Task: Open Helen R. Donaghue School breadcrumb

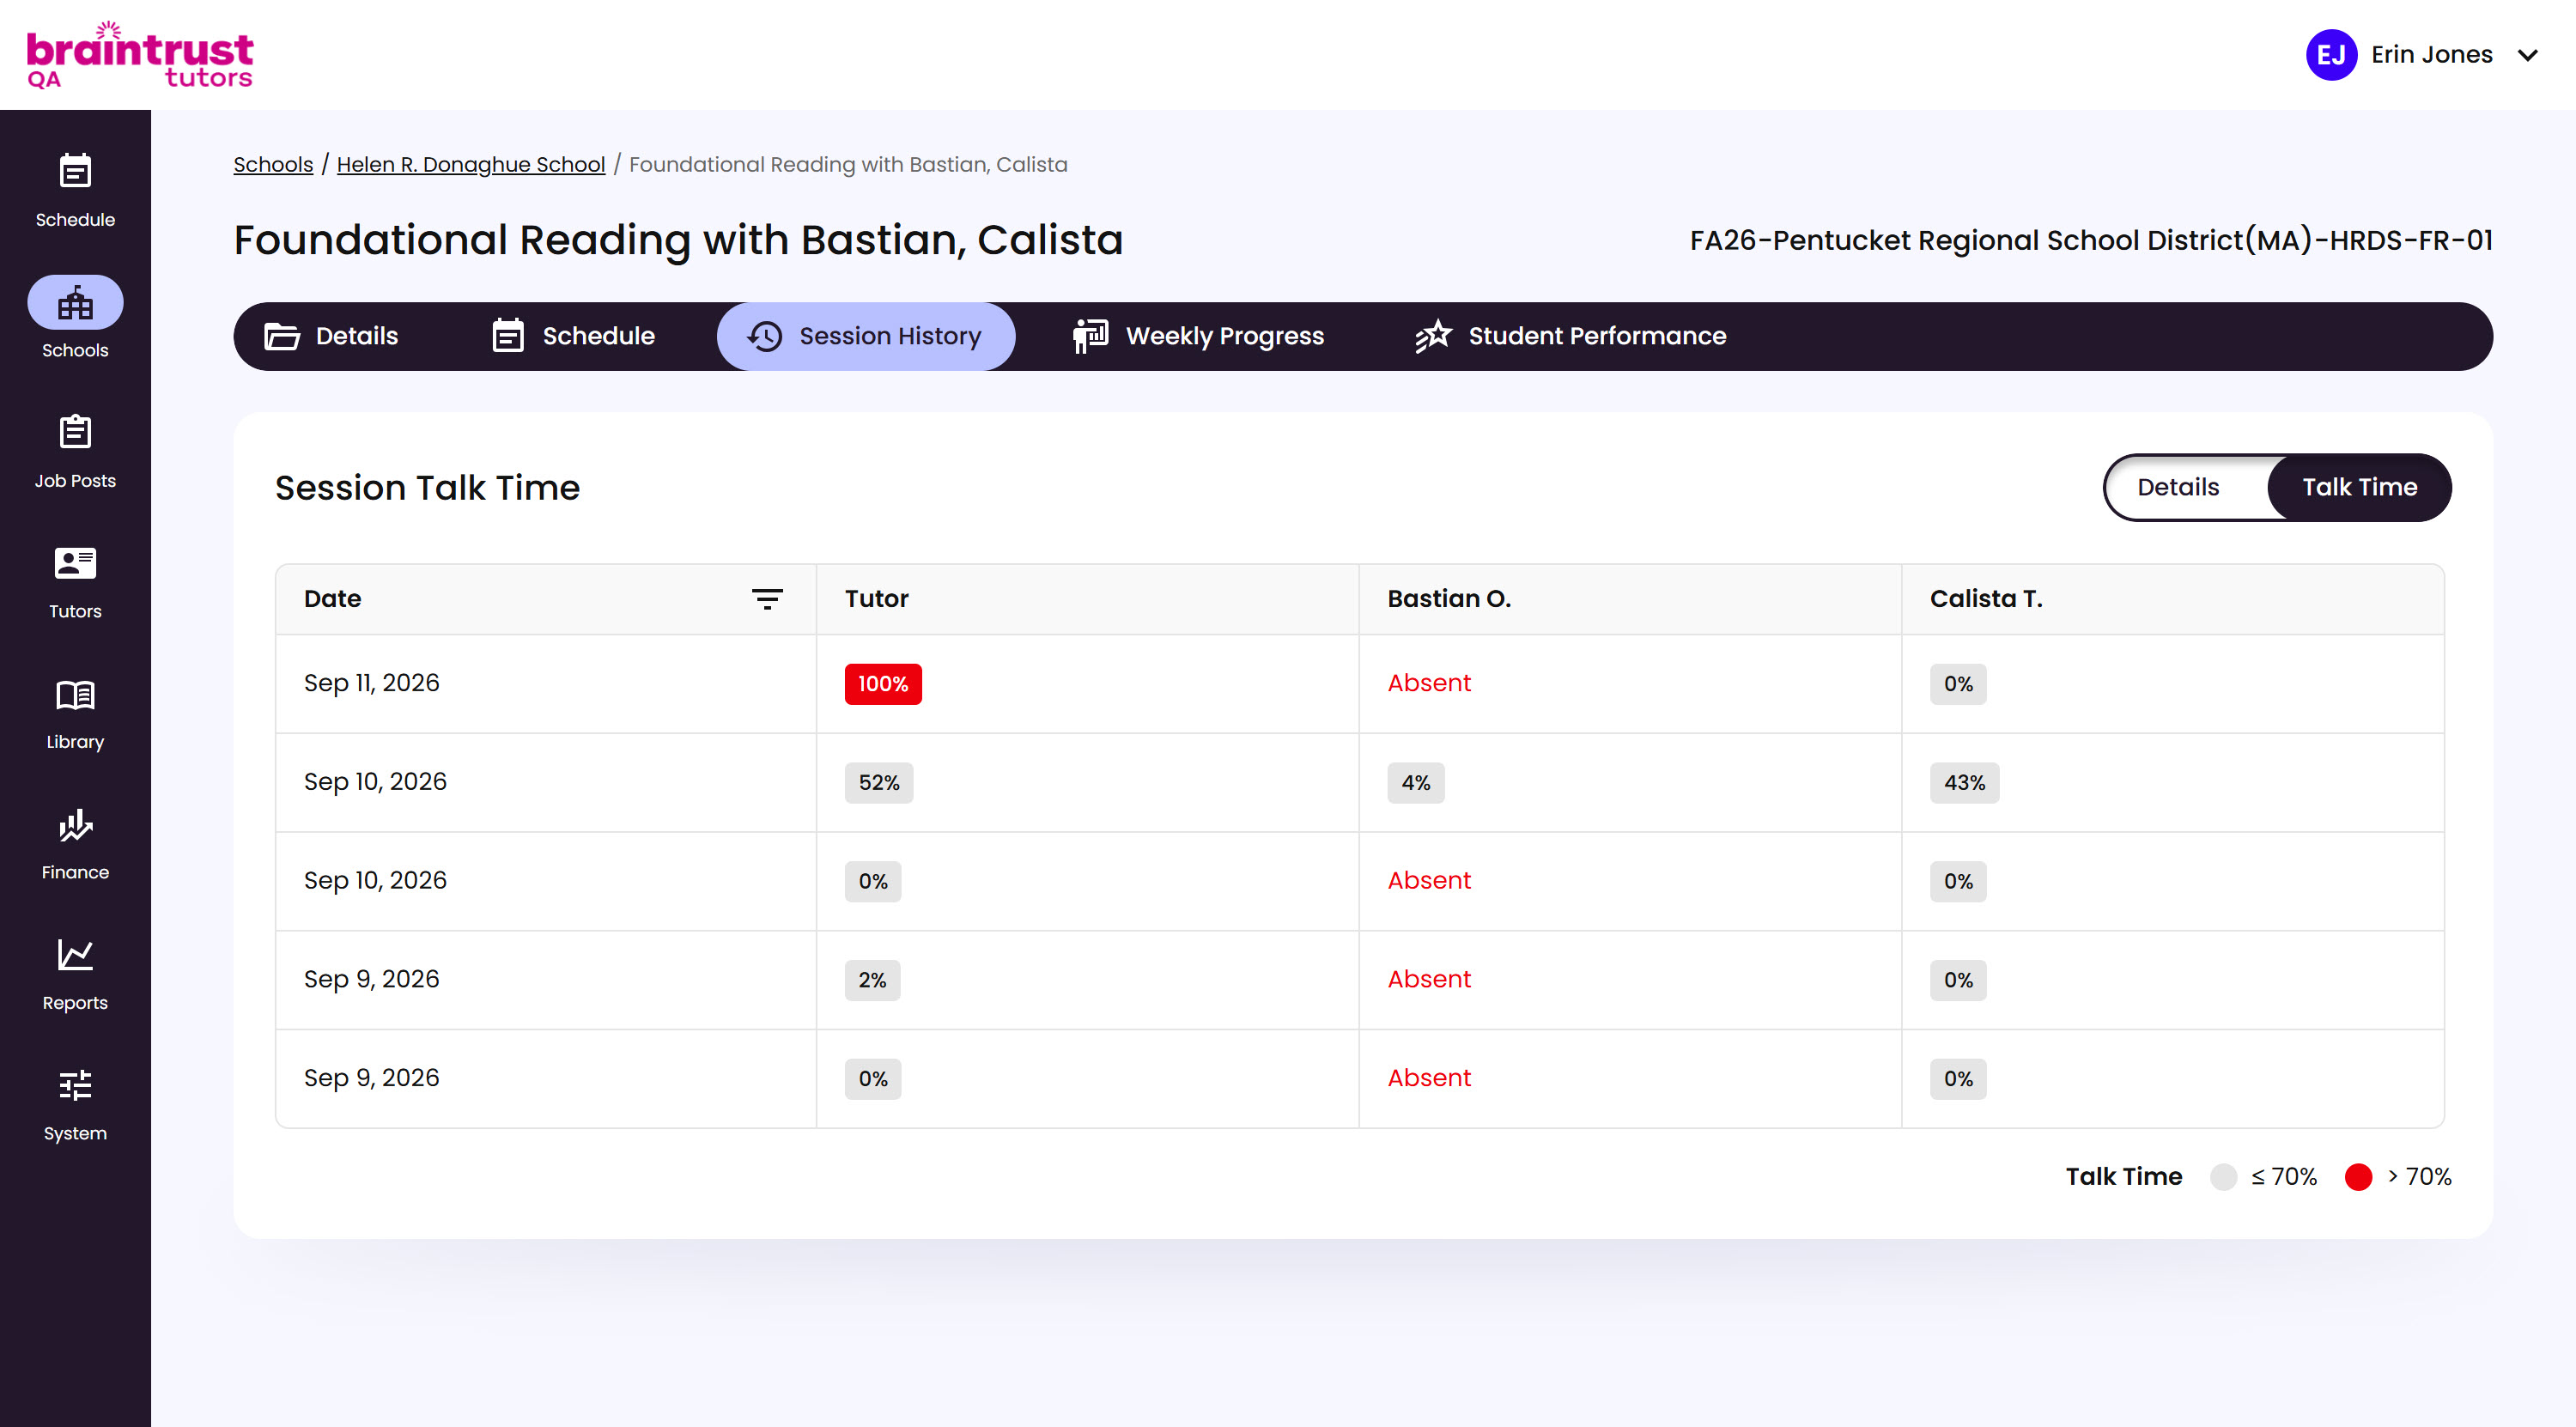Action: tap(470, 164)
